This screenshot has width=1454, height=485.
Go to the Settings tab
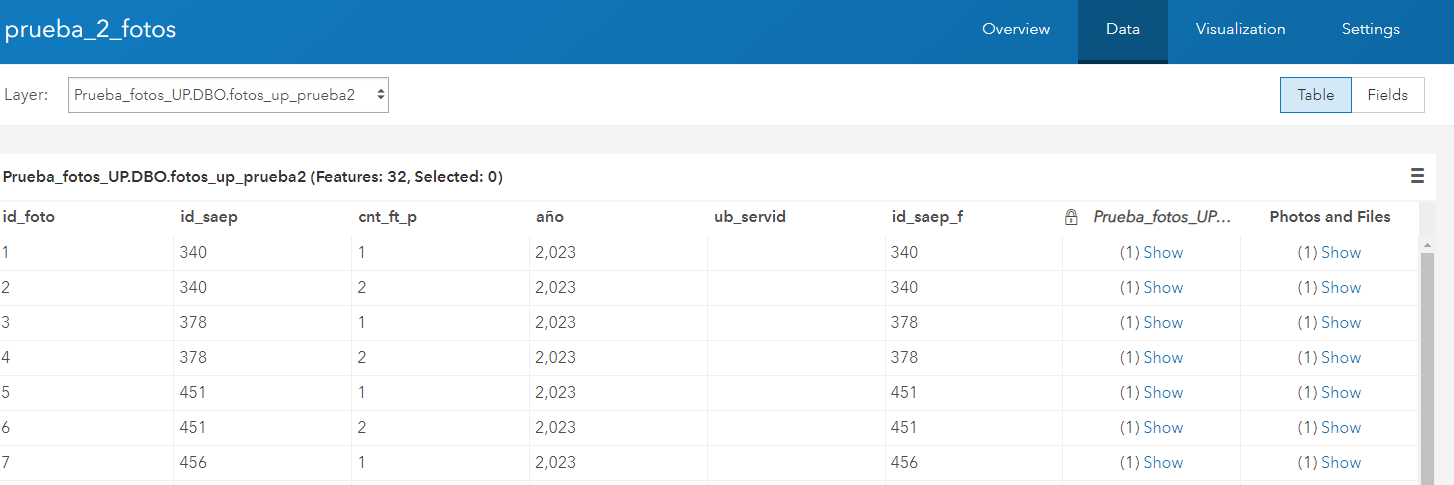[1370, 29]
